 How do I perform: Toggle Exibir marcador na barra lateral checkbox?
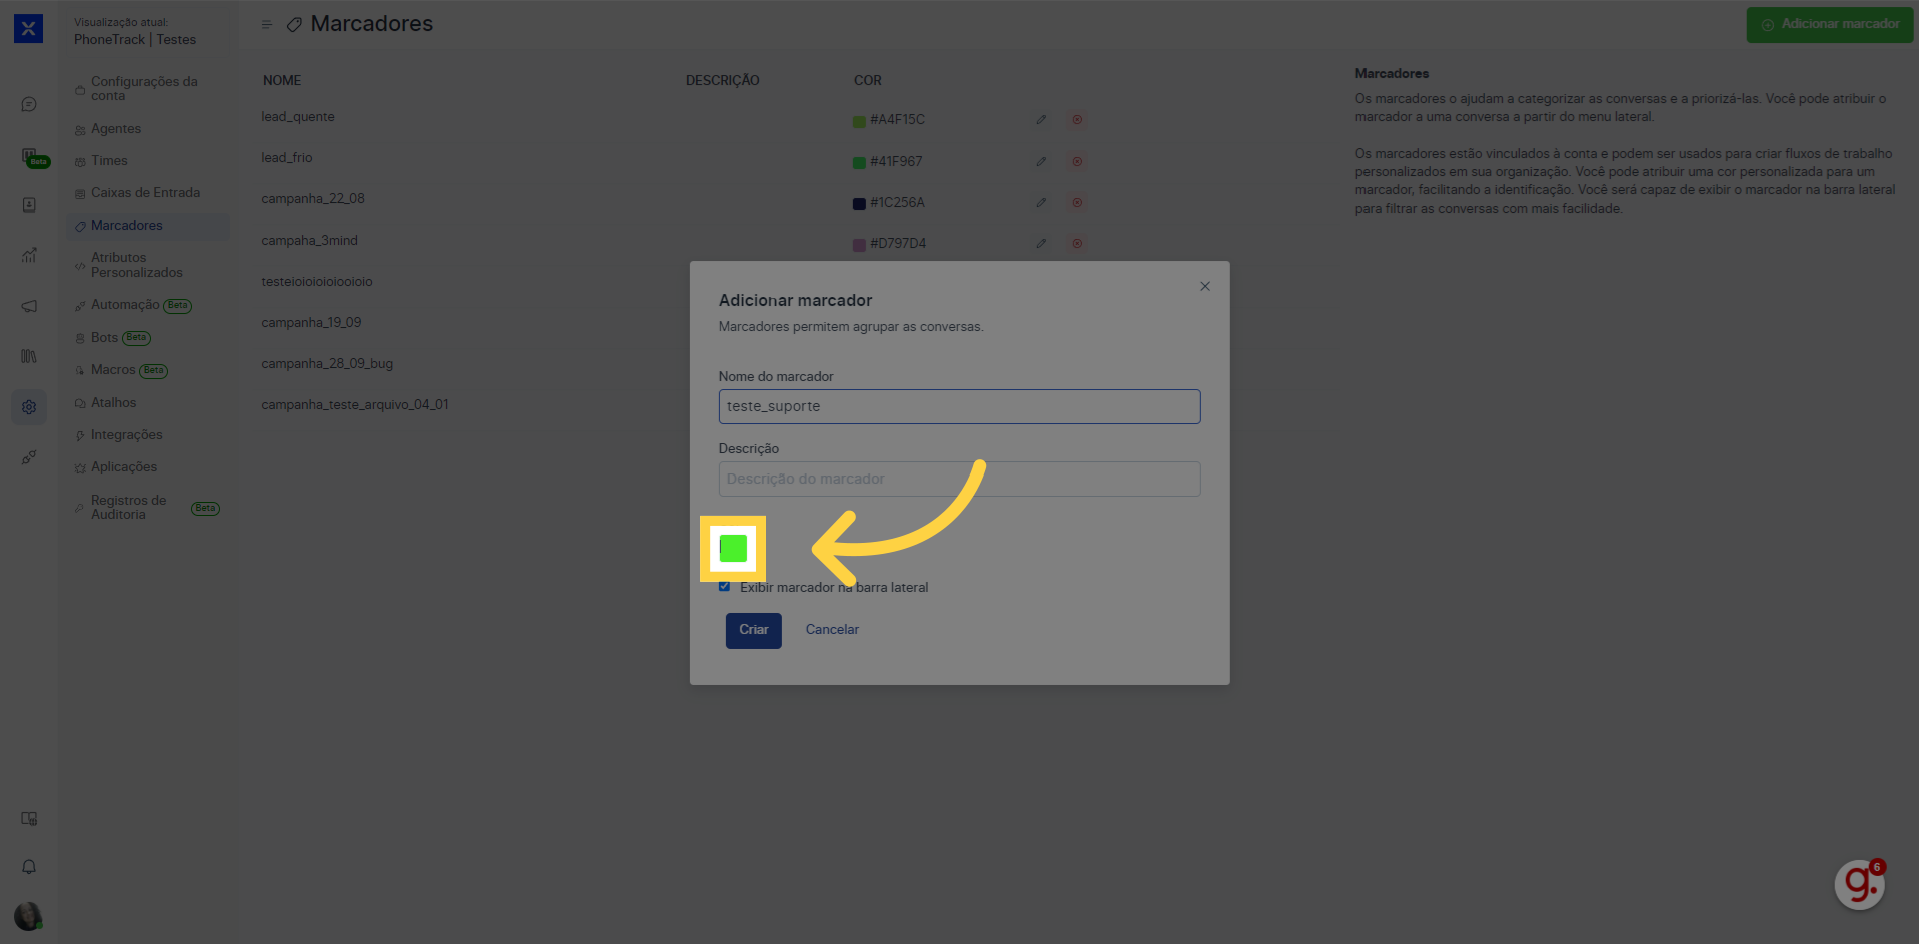coord(724,587)
